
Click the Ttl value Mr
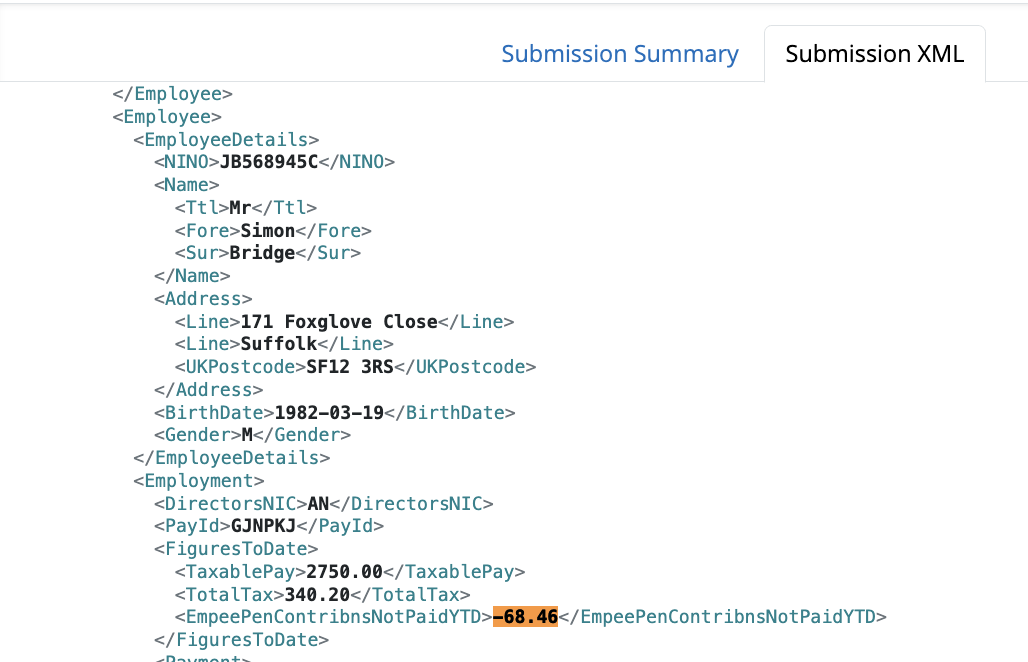pyautogui.click(x=237, y=207)
